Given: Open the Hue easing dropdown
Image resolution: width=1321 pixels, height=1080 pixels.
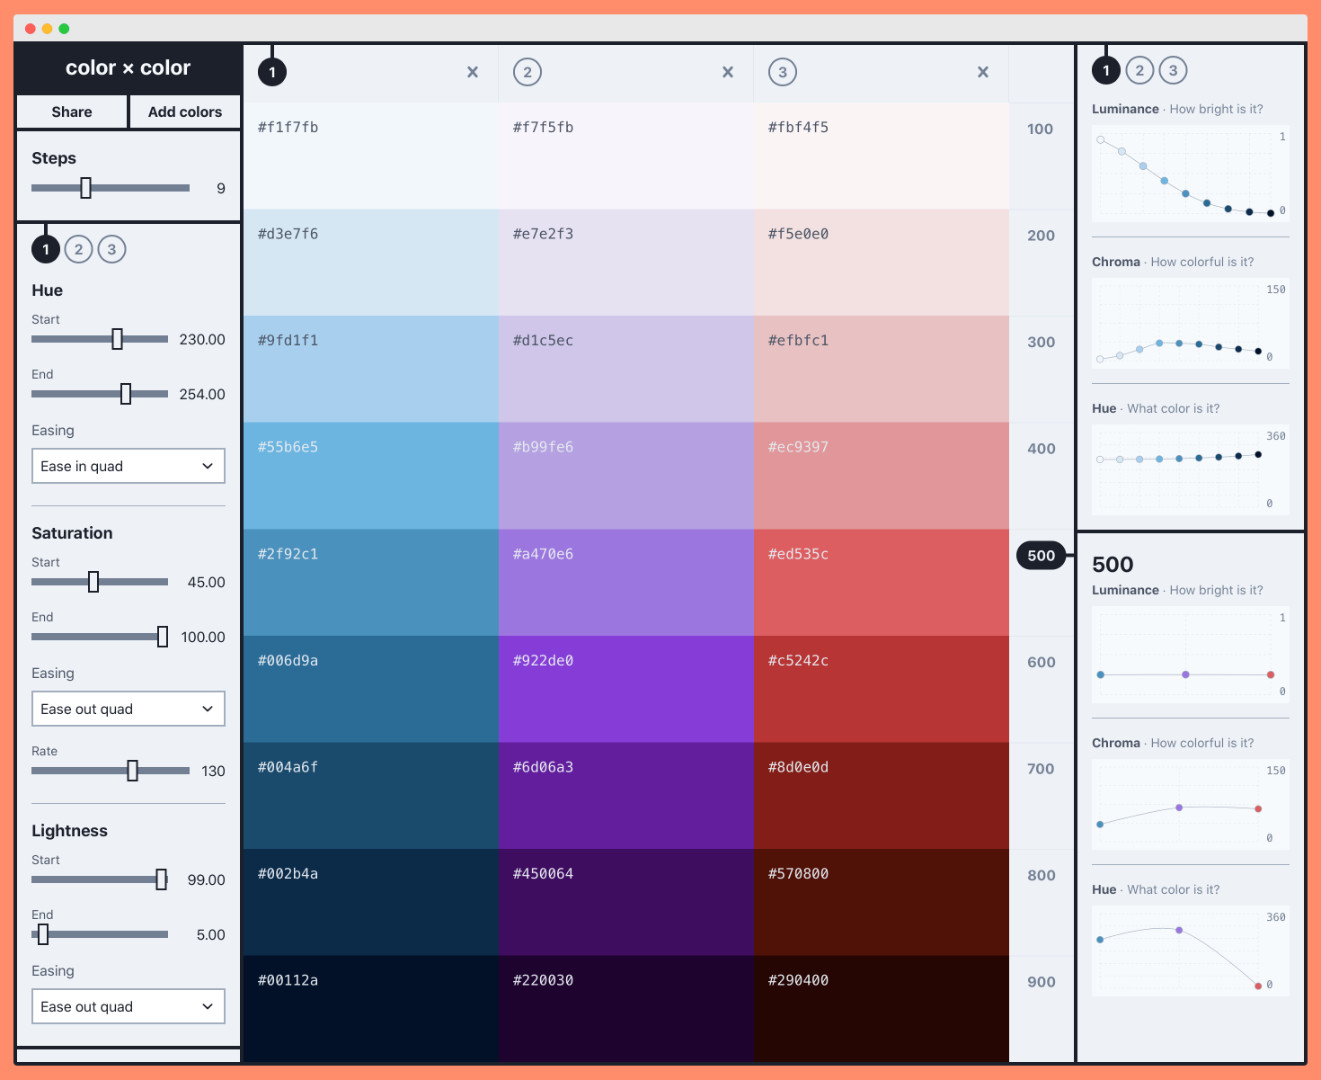Looking at the screenshot, I should coord(128,465).
